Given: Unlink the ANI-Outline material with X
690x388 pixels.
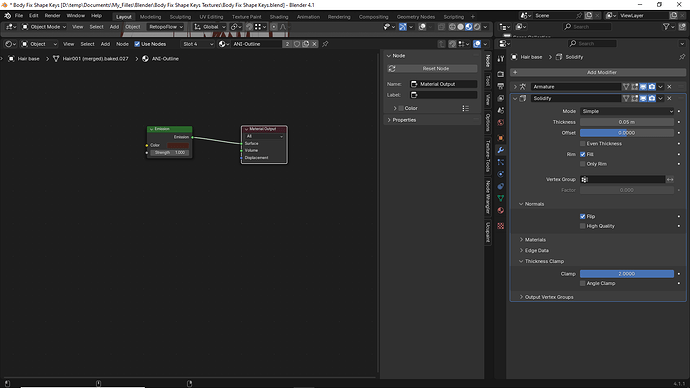Looking at the screenshot, I should [x=314, y=44].
